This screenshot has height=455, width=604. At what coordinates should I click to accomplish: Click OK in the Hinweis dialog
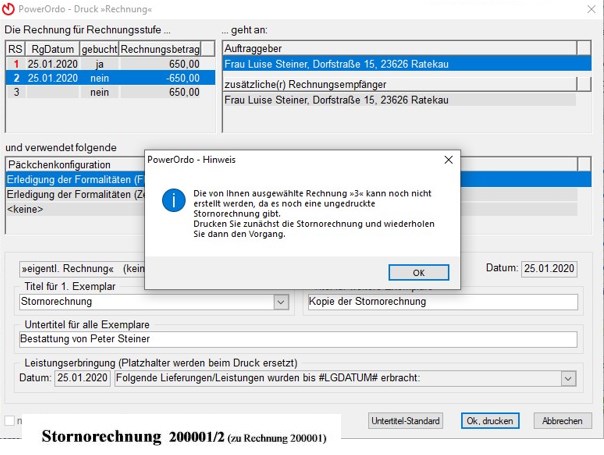pyautogui.click(x=418, y=273)
